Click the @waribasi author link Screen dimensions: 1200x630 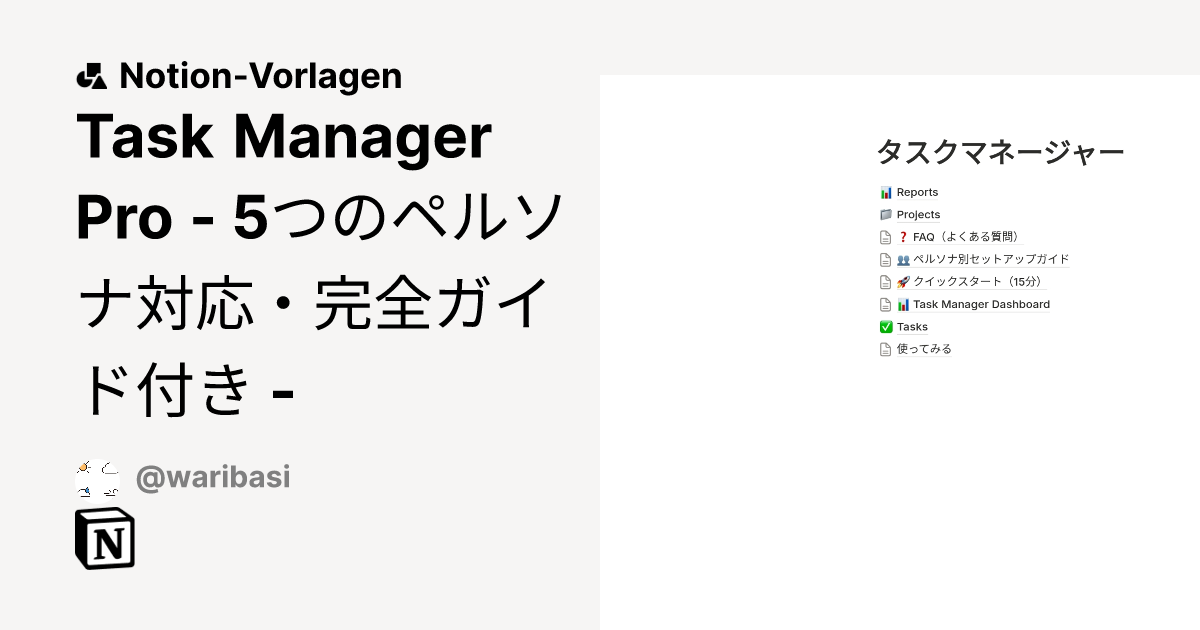pyautogui.click(x=212, y=477)
